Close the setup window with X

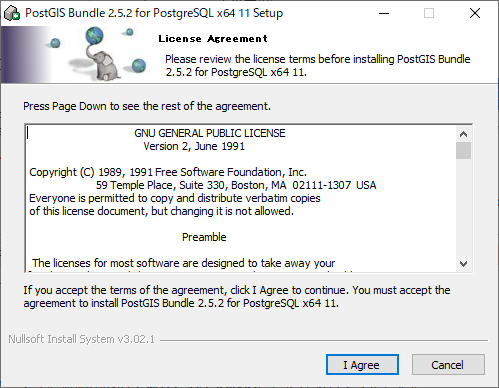(x=475, y=13)
